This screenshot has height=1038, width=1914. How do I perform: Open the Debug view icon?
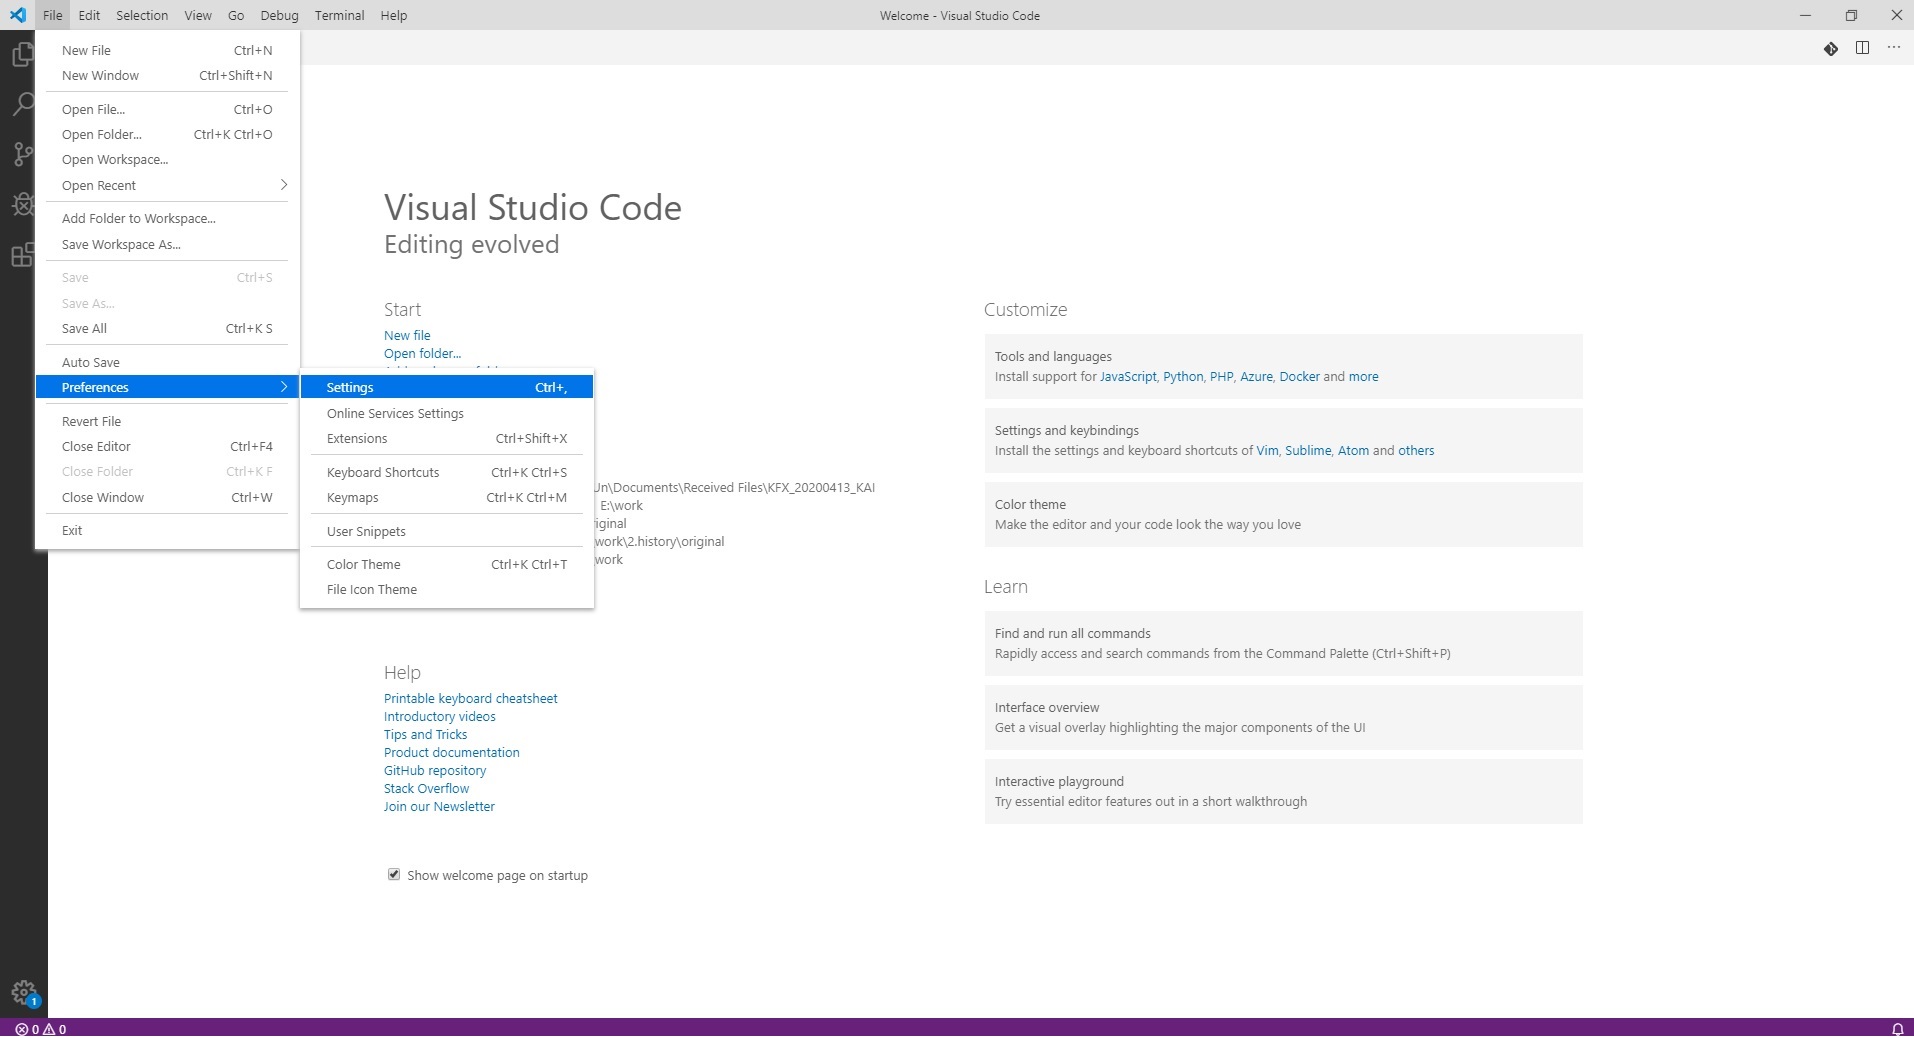(x=23, y=204)
